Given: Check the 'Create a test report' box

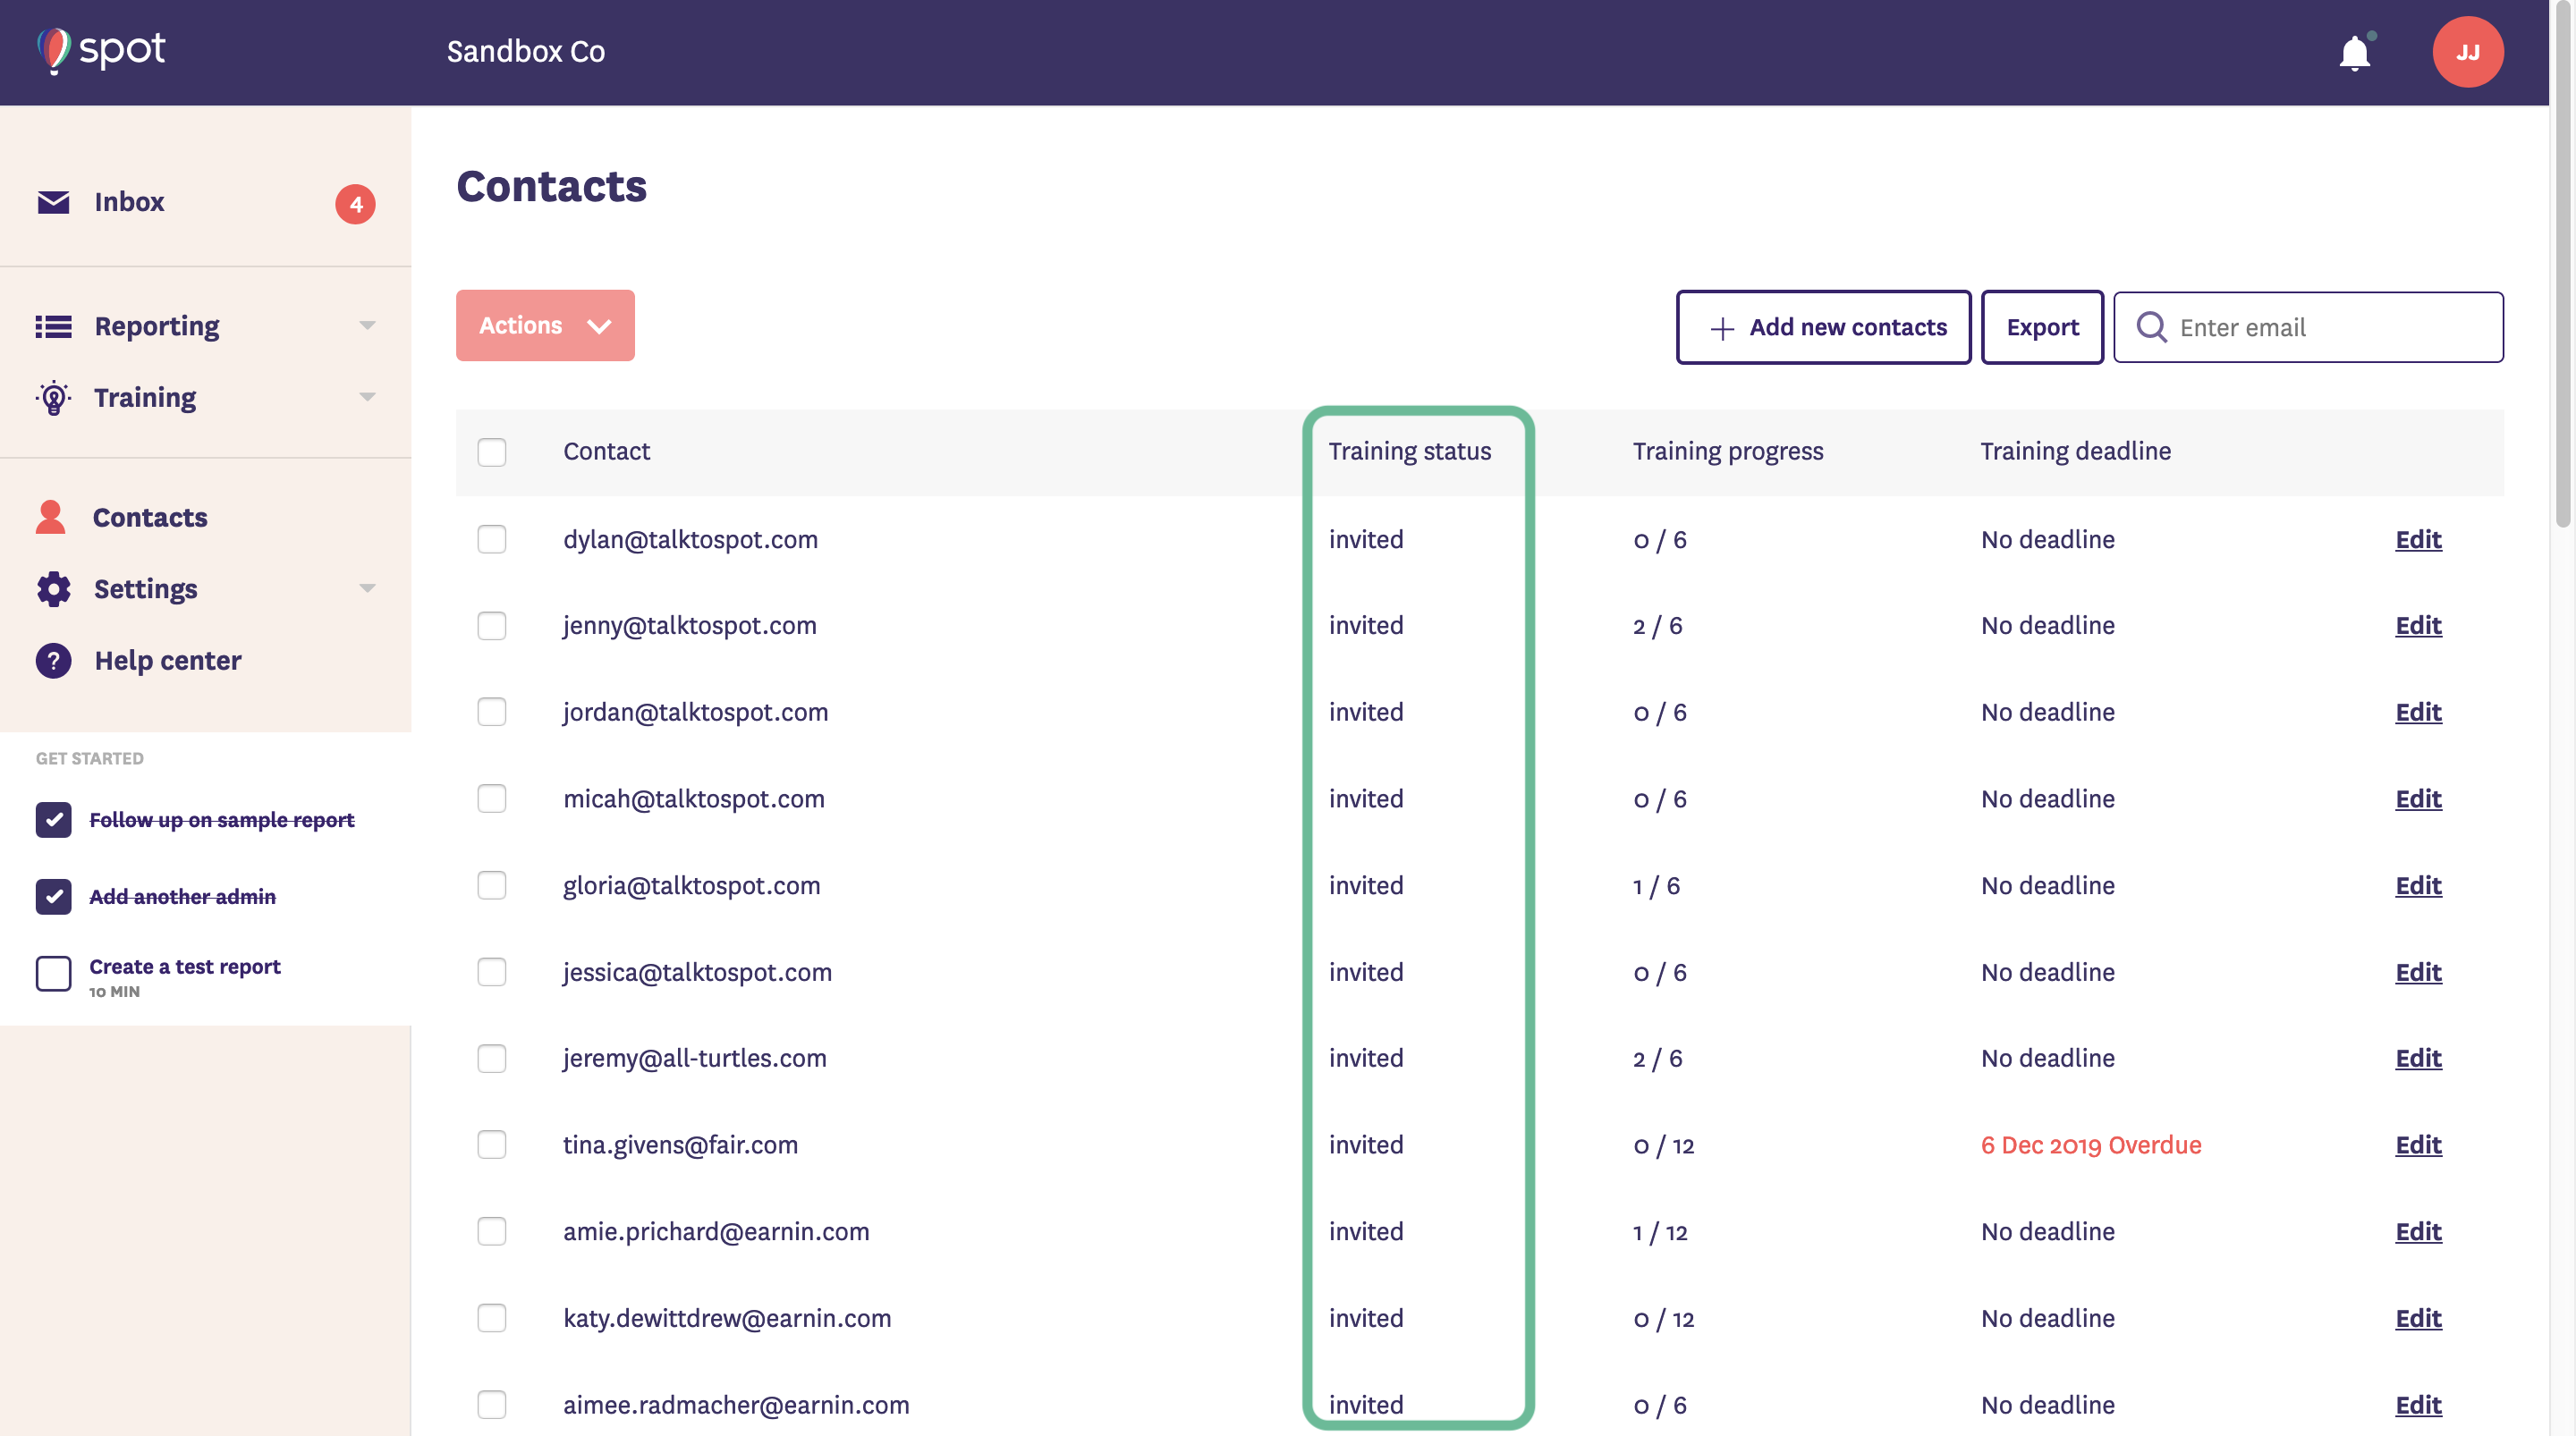Looking at the screenshot, I should [x=53, y=973].
